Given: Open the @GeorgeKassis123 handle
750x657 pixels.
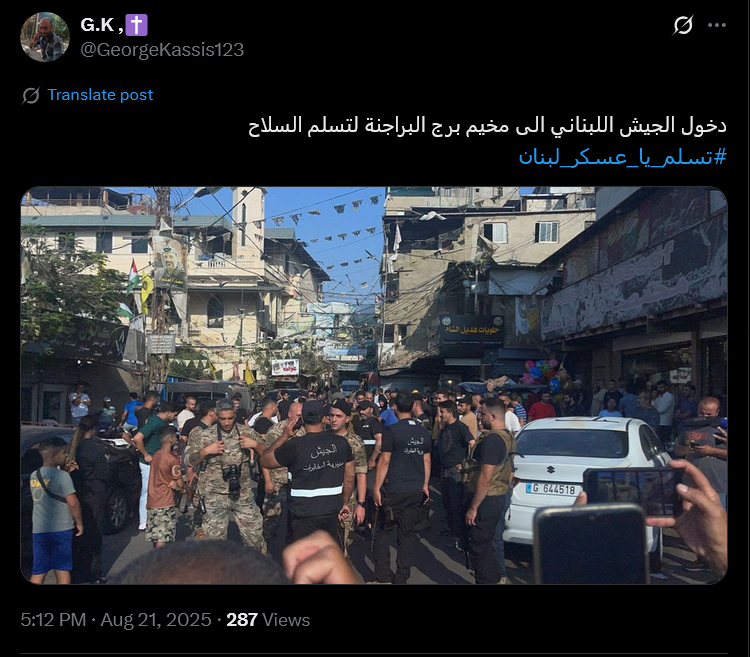Looking at the screenshot, I should click(162, 50).
